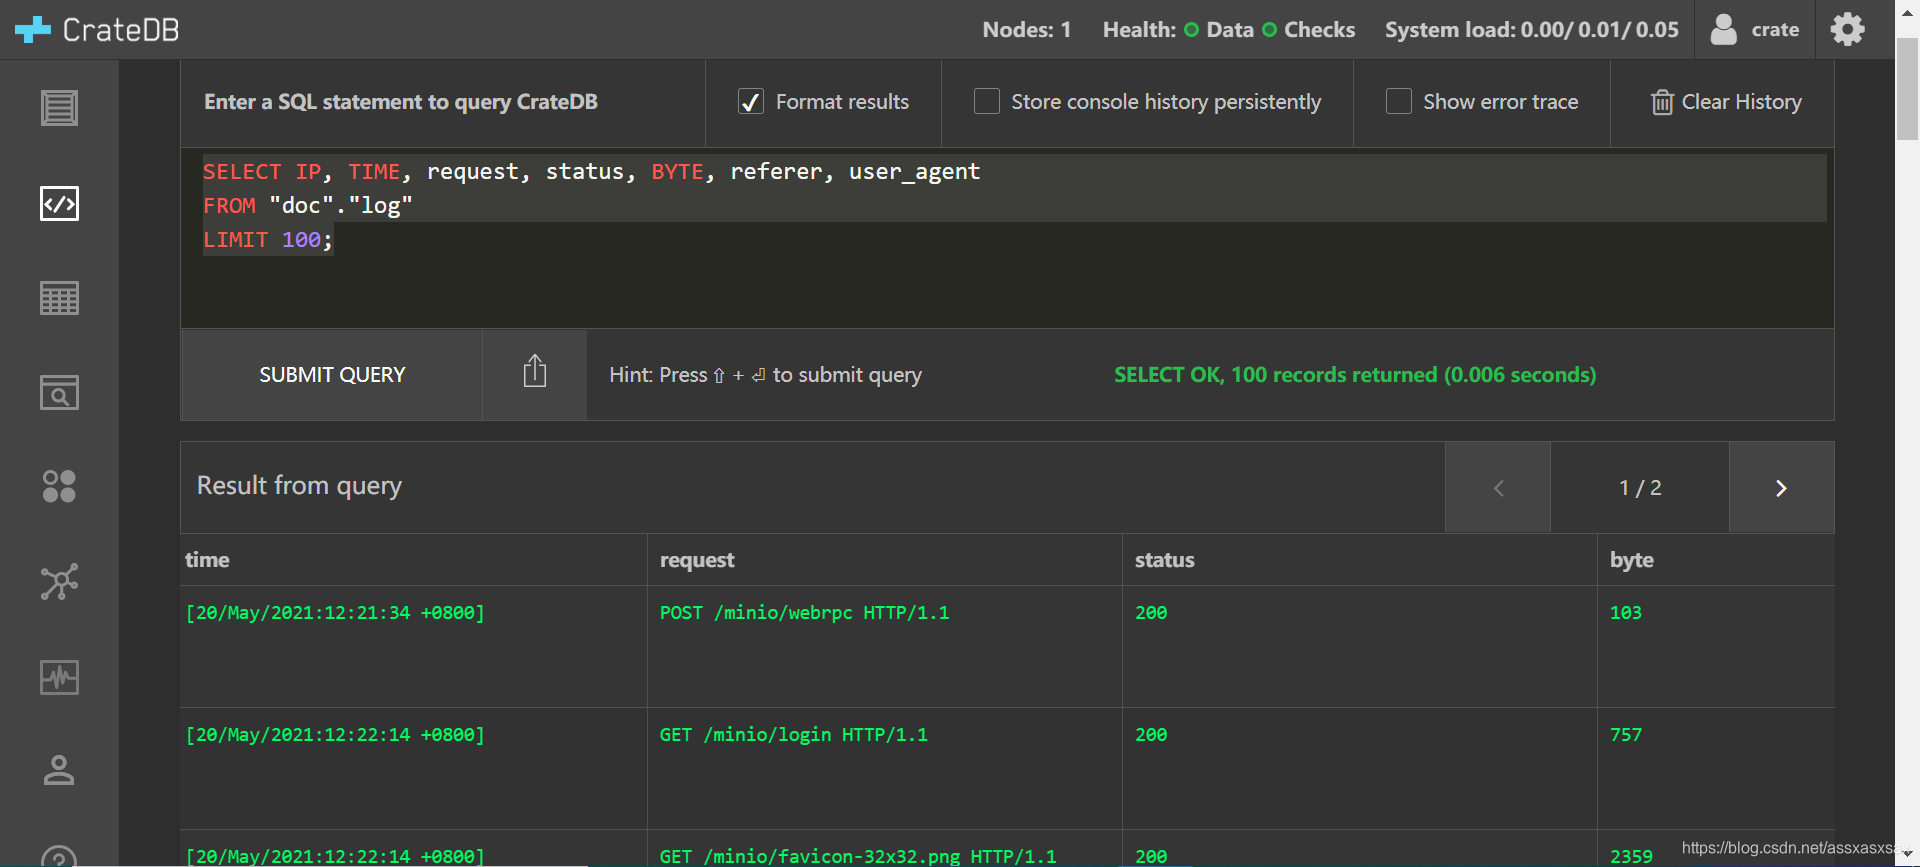Open the Overview icon in sidebar
The height and width of the screenshot is (867, 1920).
pos(59,108)
